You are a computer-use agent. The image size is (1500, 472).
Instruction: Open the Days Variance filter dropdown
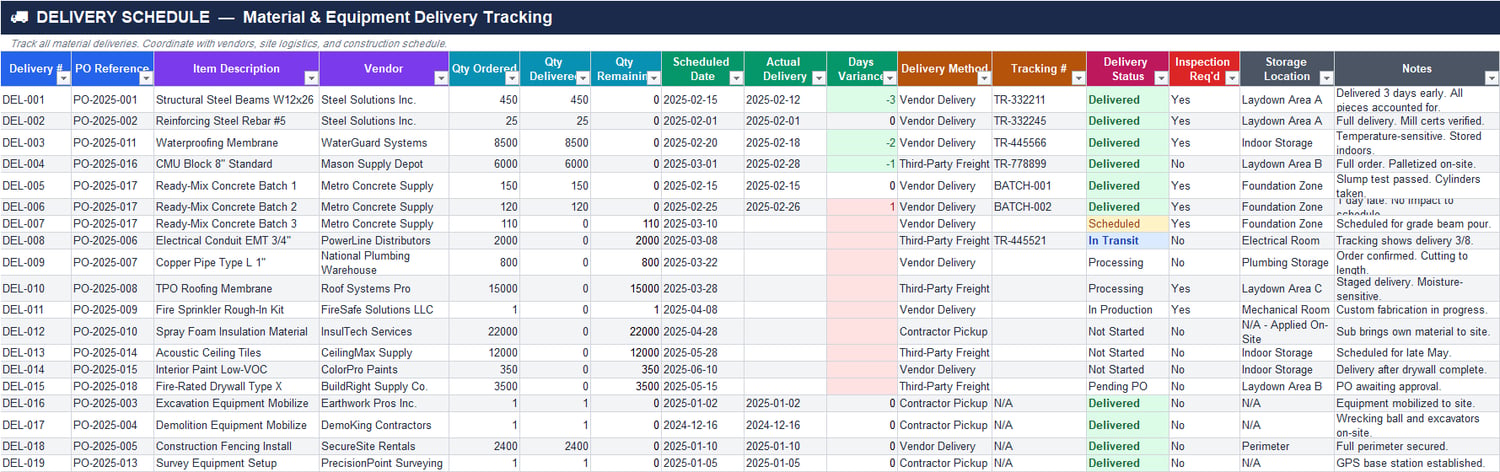pyautogui.click(x=889, y=77)
